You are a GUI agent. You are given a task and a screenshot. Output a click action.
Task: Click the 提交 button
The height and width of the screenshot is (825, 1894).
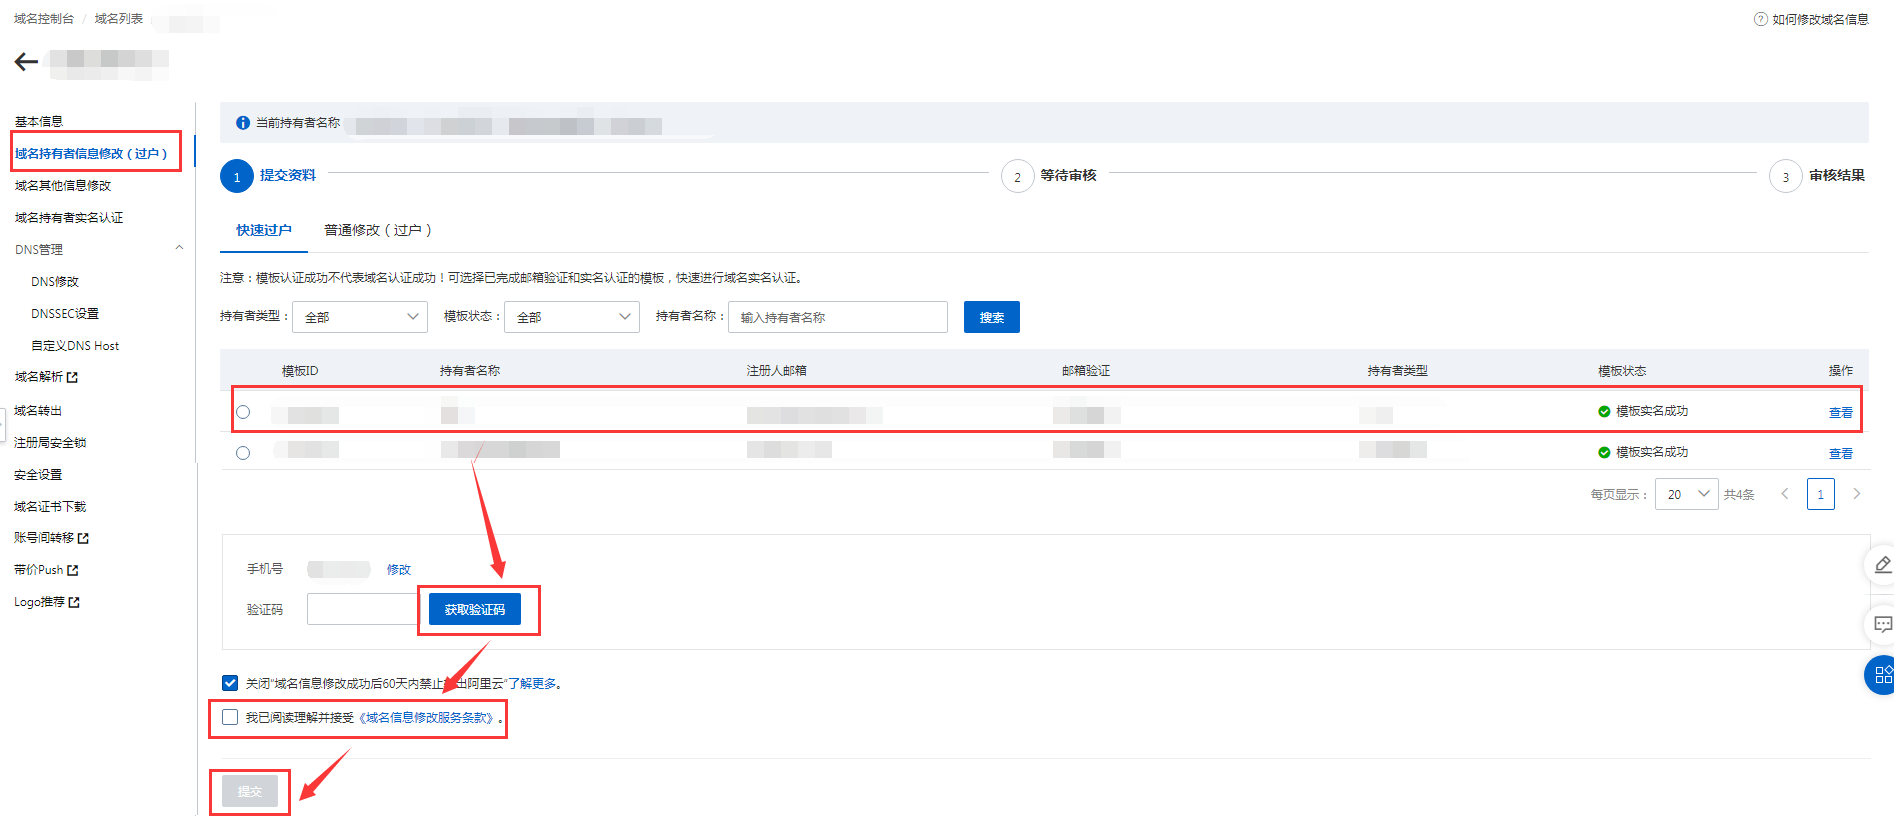250,791
